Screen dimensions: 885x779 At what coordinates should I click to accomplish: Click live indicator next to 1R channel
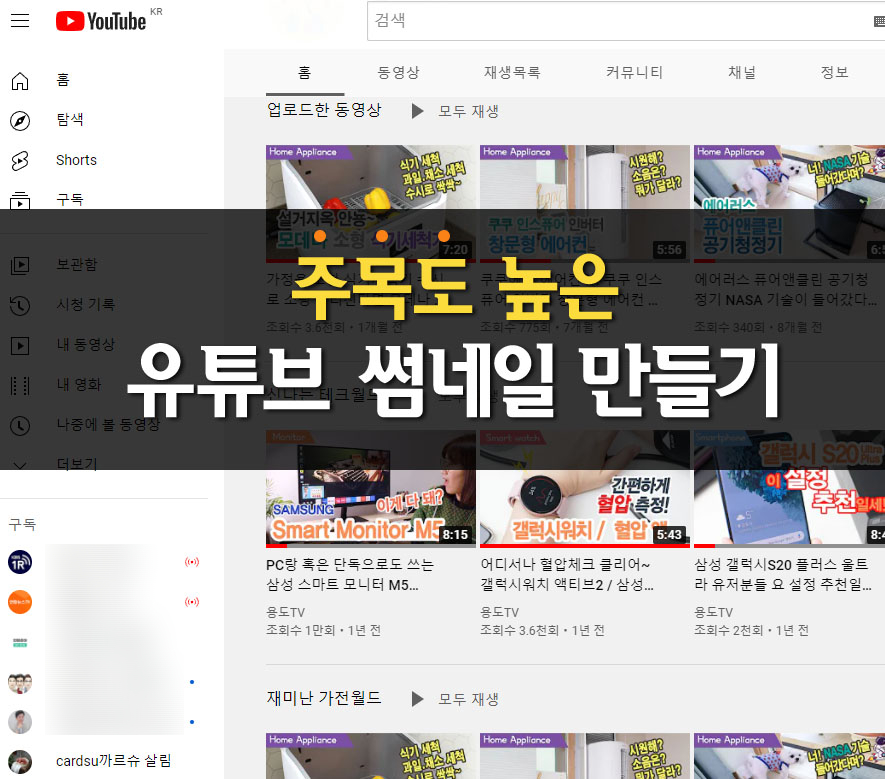click(192, 562)
